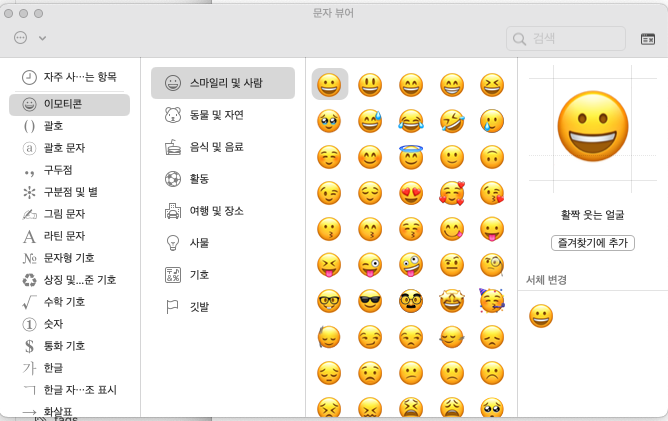Select the font variation emoji under 서체 변경

coord(541,316)
